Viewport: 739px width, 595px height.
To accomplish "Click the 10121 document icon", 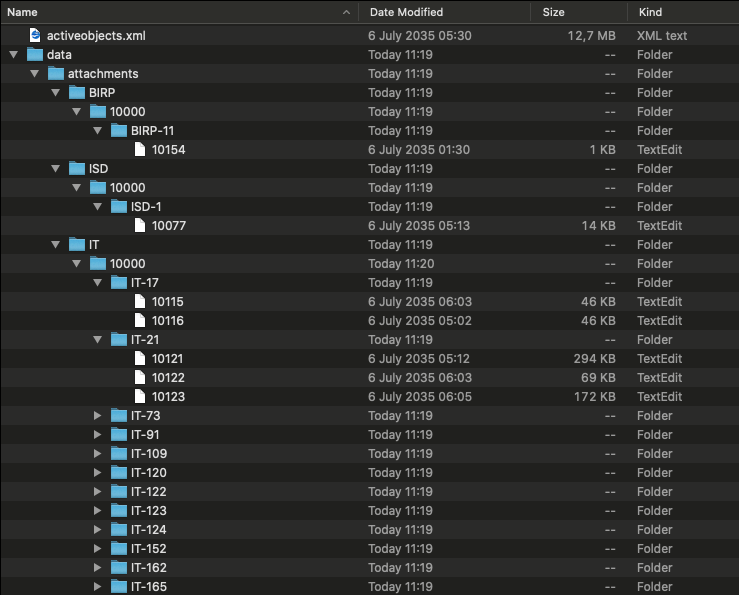I will point(140,358).
